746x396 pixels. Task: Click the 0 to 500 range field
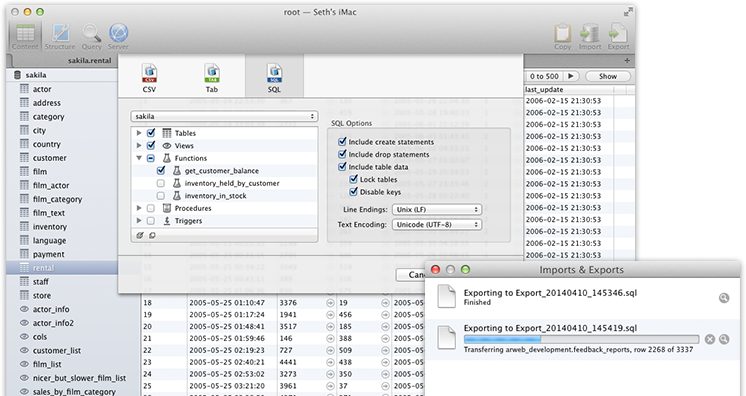coord(544,76)
